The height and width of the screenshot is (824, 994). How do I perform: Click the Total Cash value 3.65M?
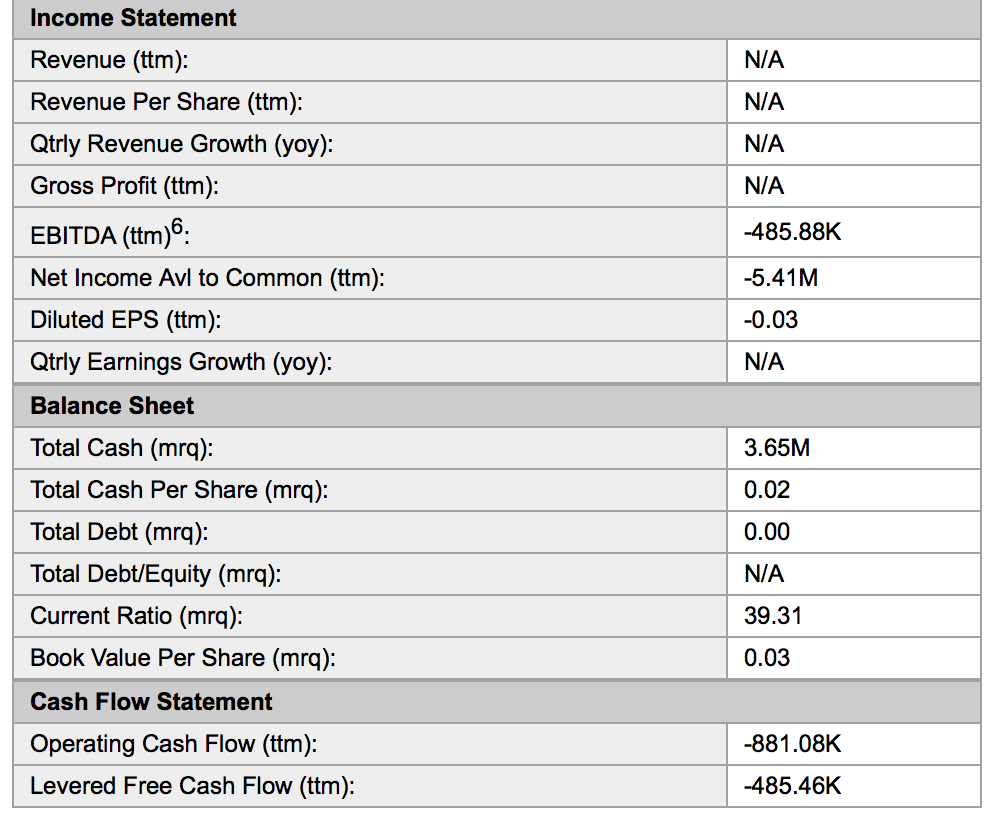[776, 448]
